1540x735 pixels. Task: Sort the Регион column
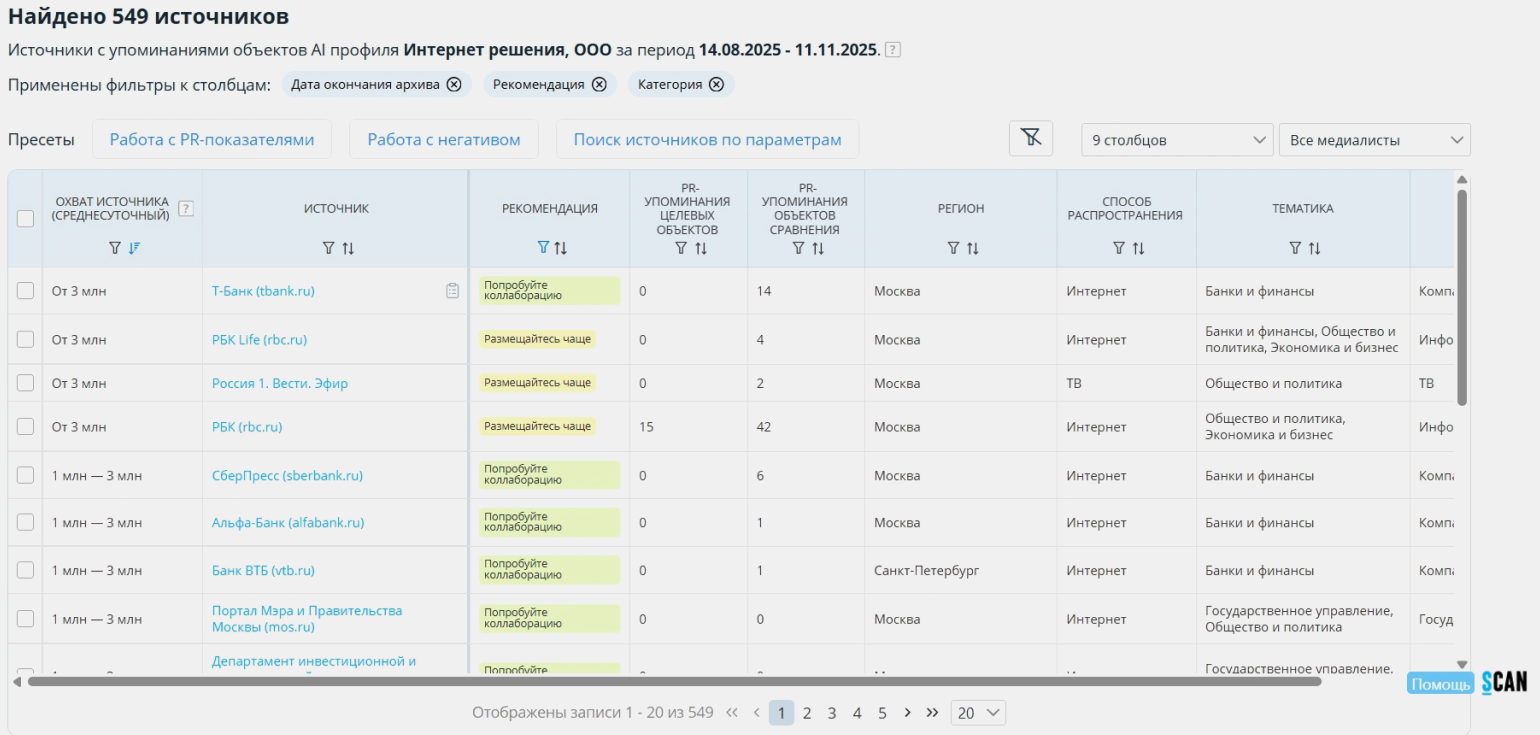[973, 248]
